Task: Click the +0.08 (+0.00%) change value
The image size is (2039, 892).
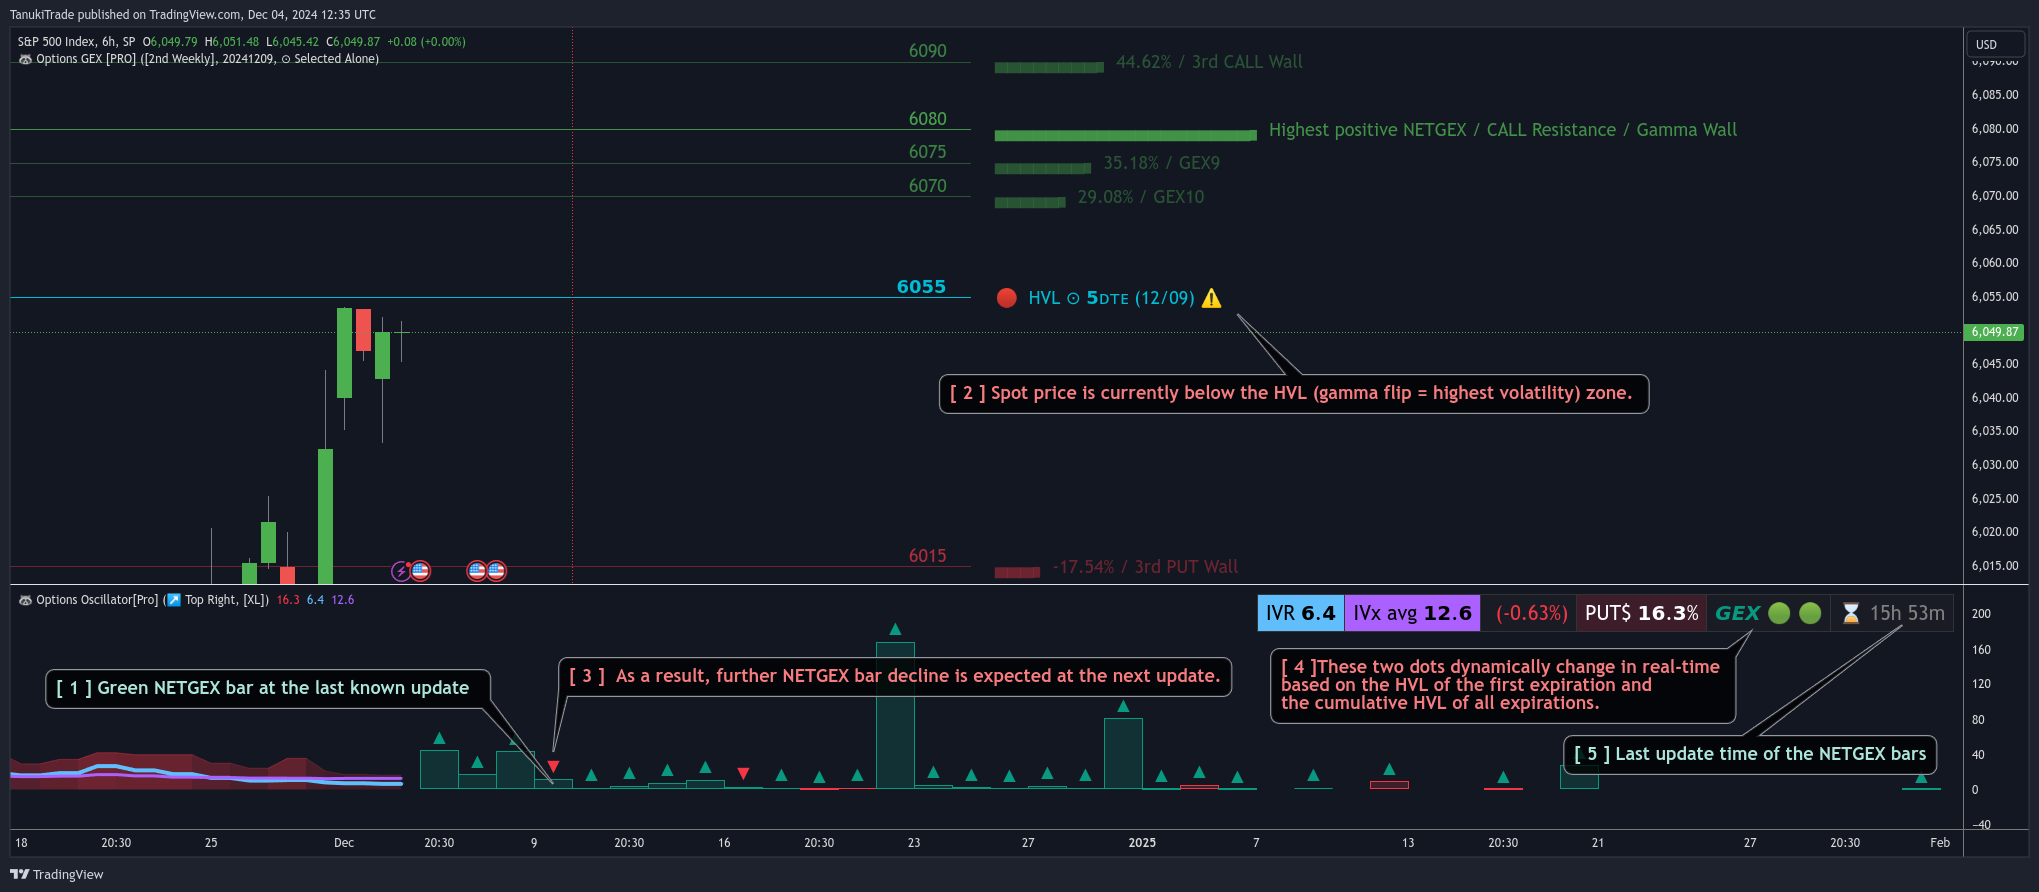Action: pyautogui.click(x=427, y=42)
